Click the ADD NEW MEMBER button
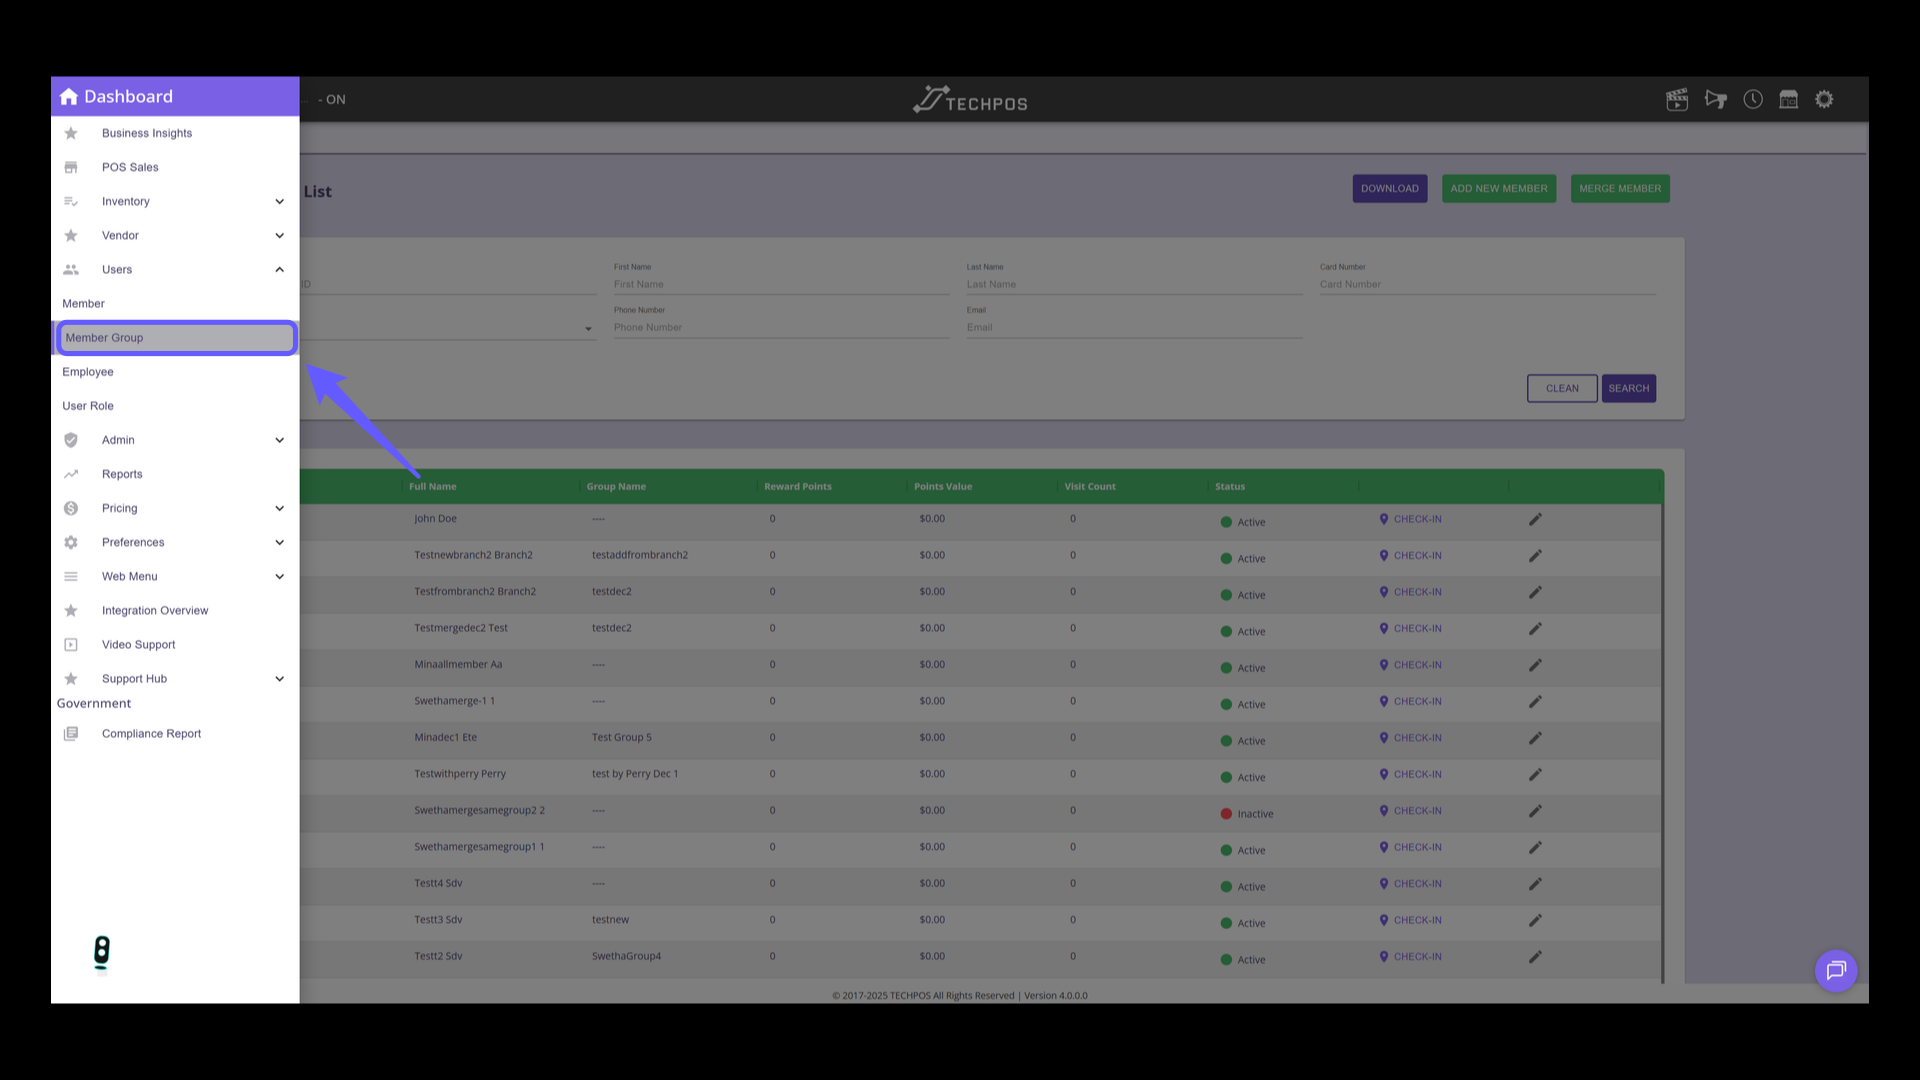The width and height of the screenshot is (1920, 1080). pos(1498,189)
